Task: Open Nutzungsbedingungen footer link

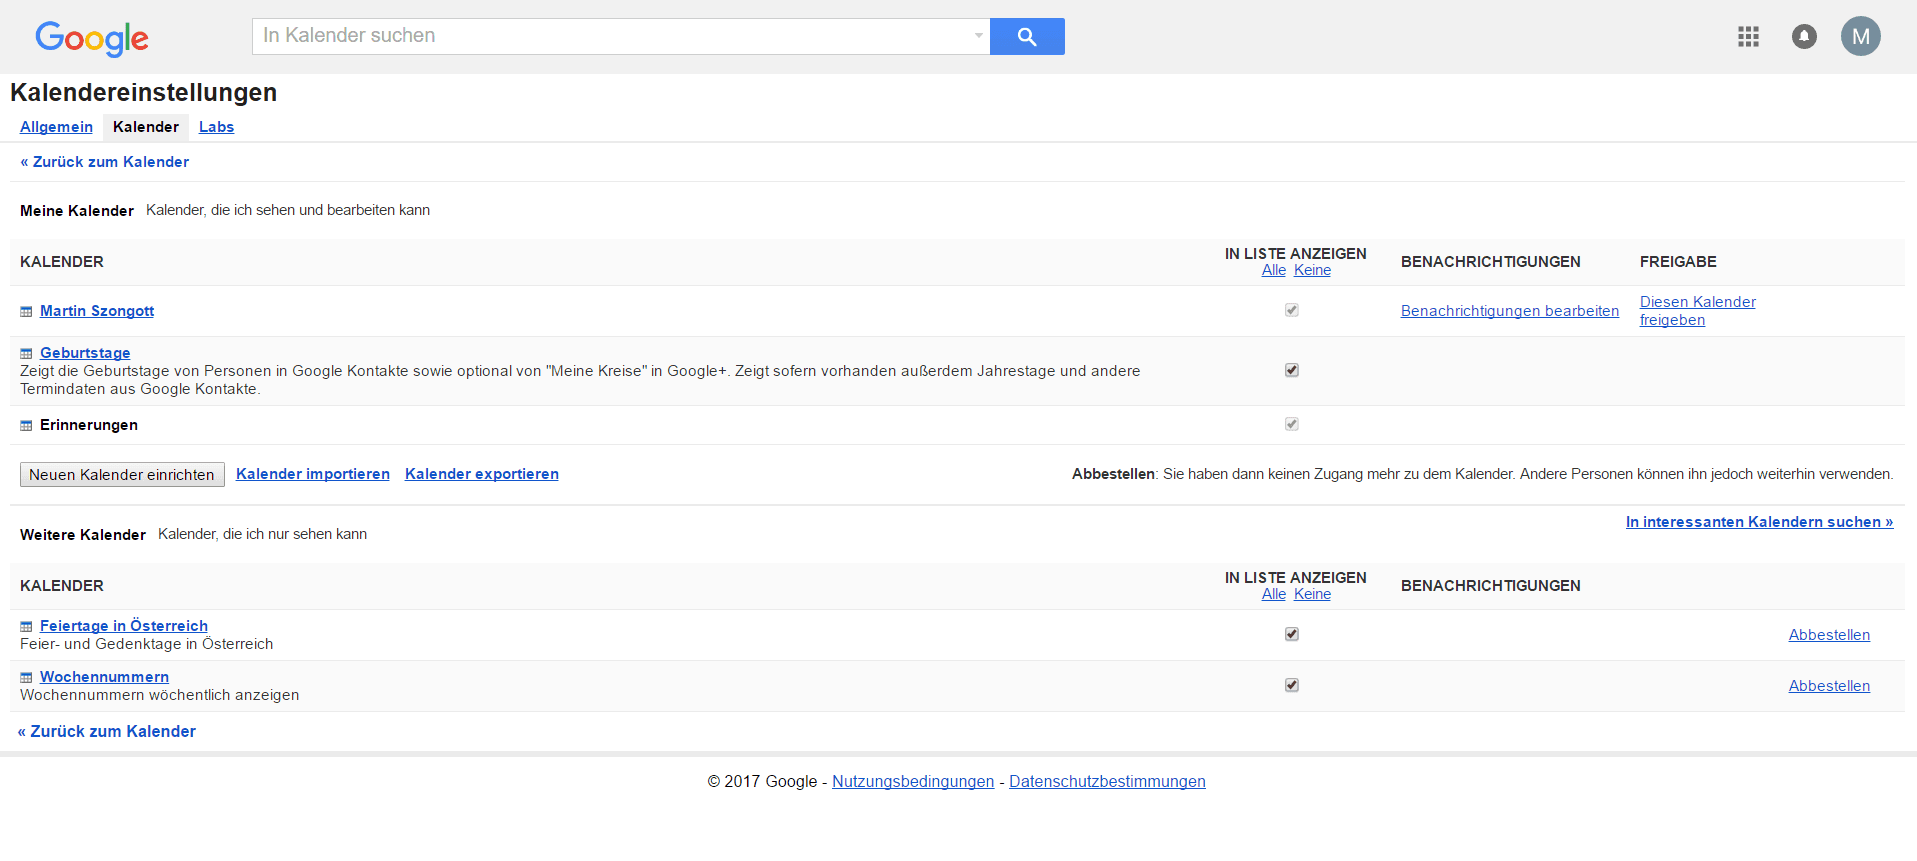Action: 913,782
